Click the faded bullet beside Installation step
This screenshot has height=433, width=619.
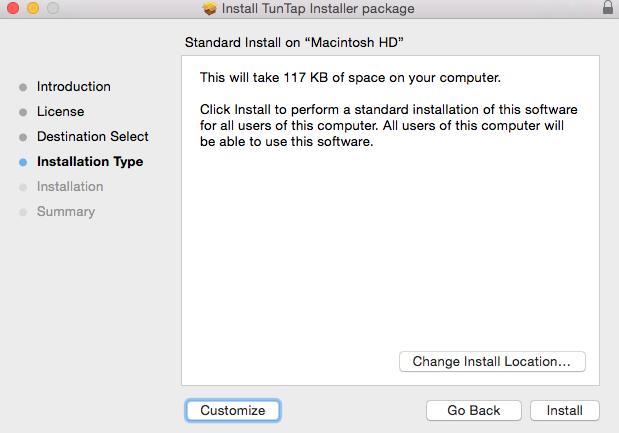(23, 187)
